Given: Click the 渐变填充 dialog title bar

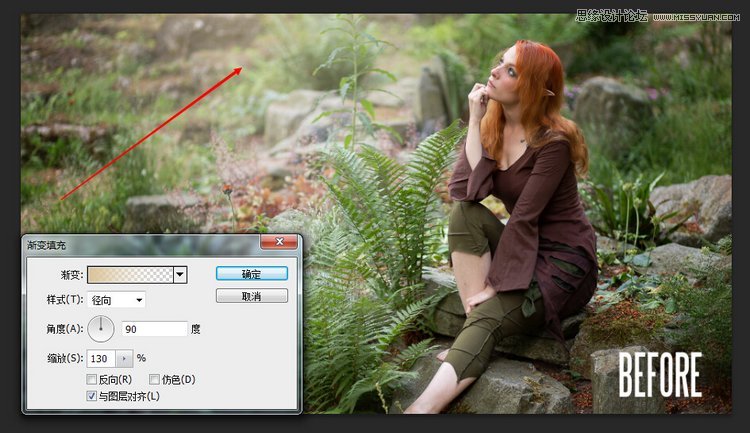Looking at the screenshot, I should point(130,243).
